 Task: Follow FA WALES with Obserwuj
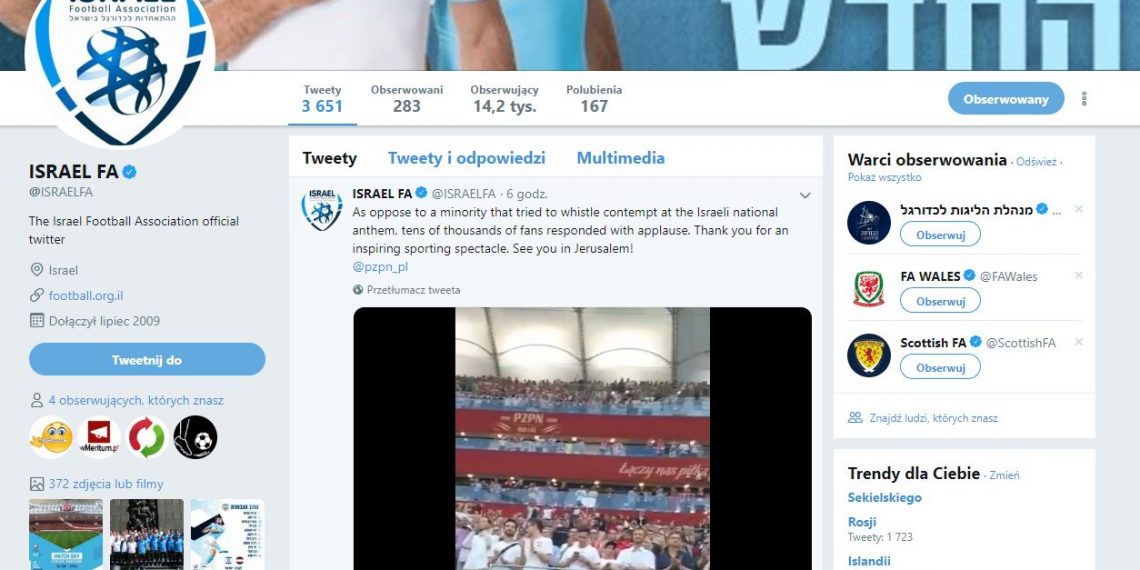pos(940,300)
